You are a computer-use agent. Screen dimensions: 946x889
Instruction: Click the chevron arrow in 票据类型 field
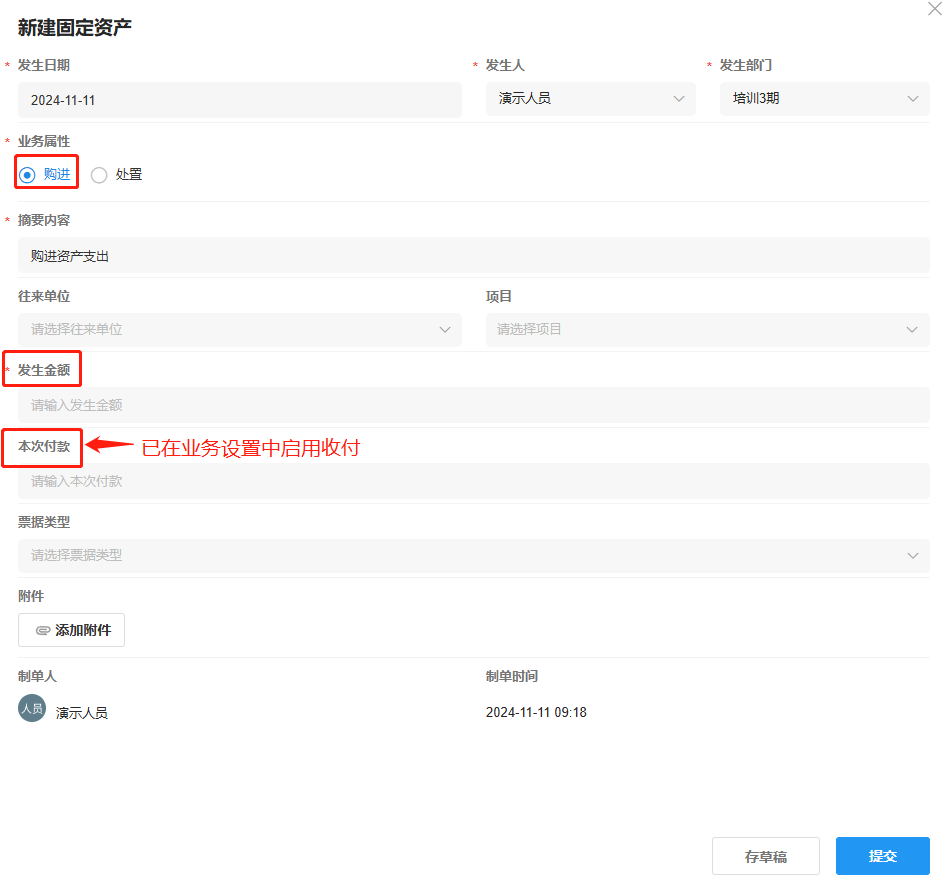(912, 555)
